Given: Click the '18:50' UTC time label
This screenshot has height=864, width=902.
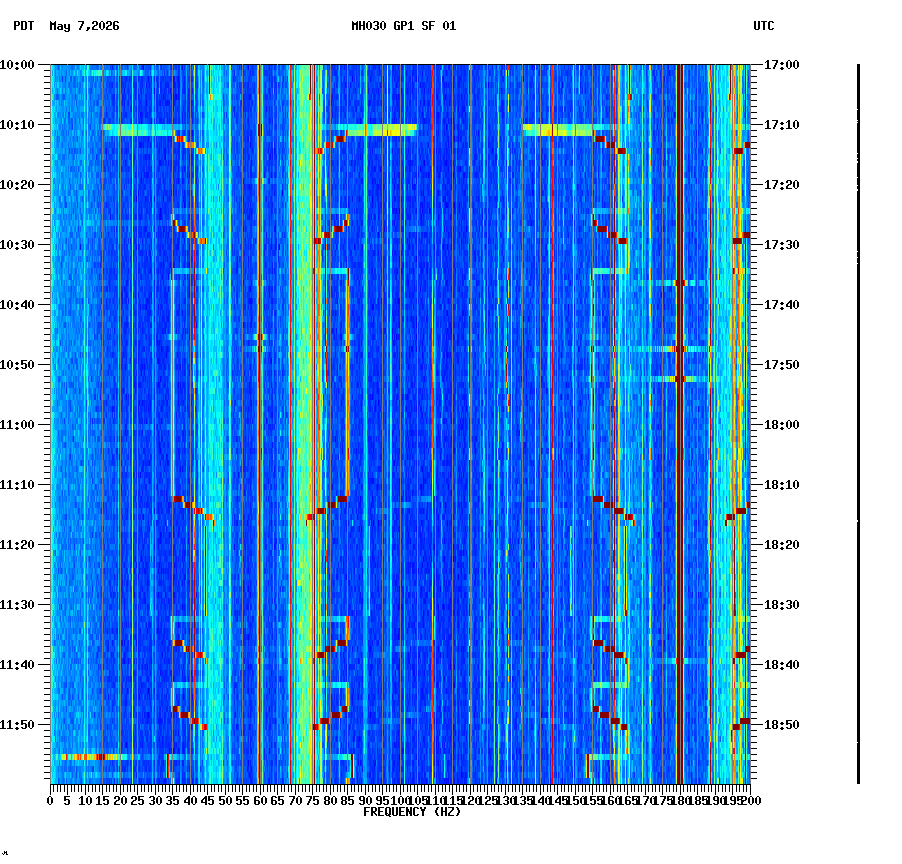Looking at the screenshot, I should [782, 725].
